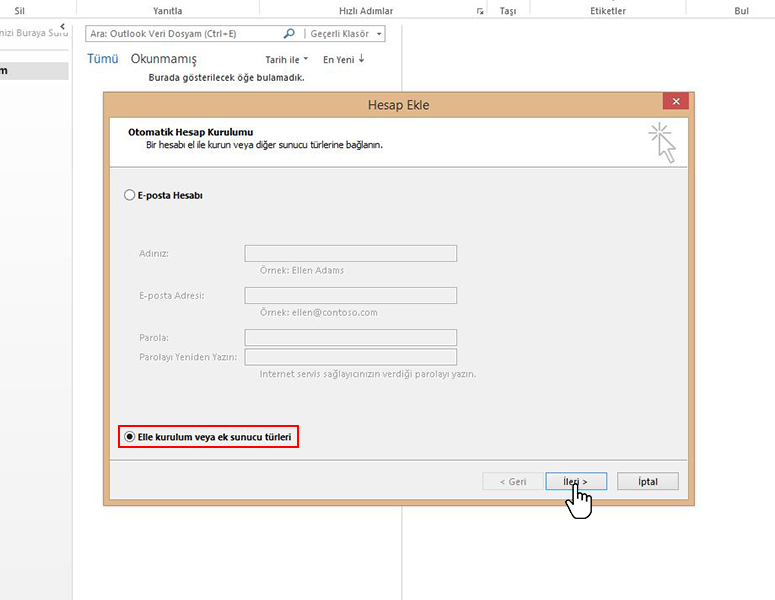Open the Hızlı Adımlar dialog launcher
Screen dimensions: 775x600
tap(481, 11)
